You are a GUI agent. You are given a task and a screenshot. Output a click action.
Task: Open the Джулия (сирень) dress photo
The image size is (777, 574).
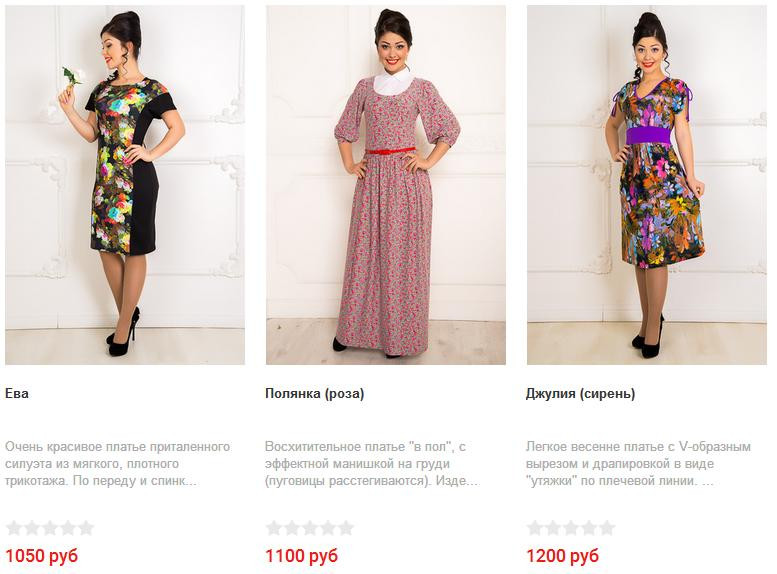(647, 185)
